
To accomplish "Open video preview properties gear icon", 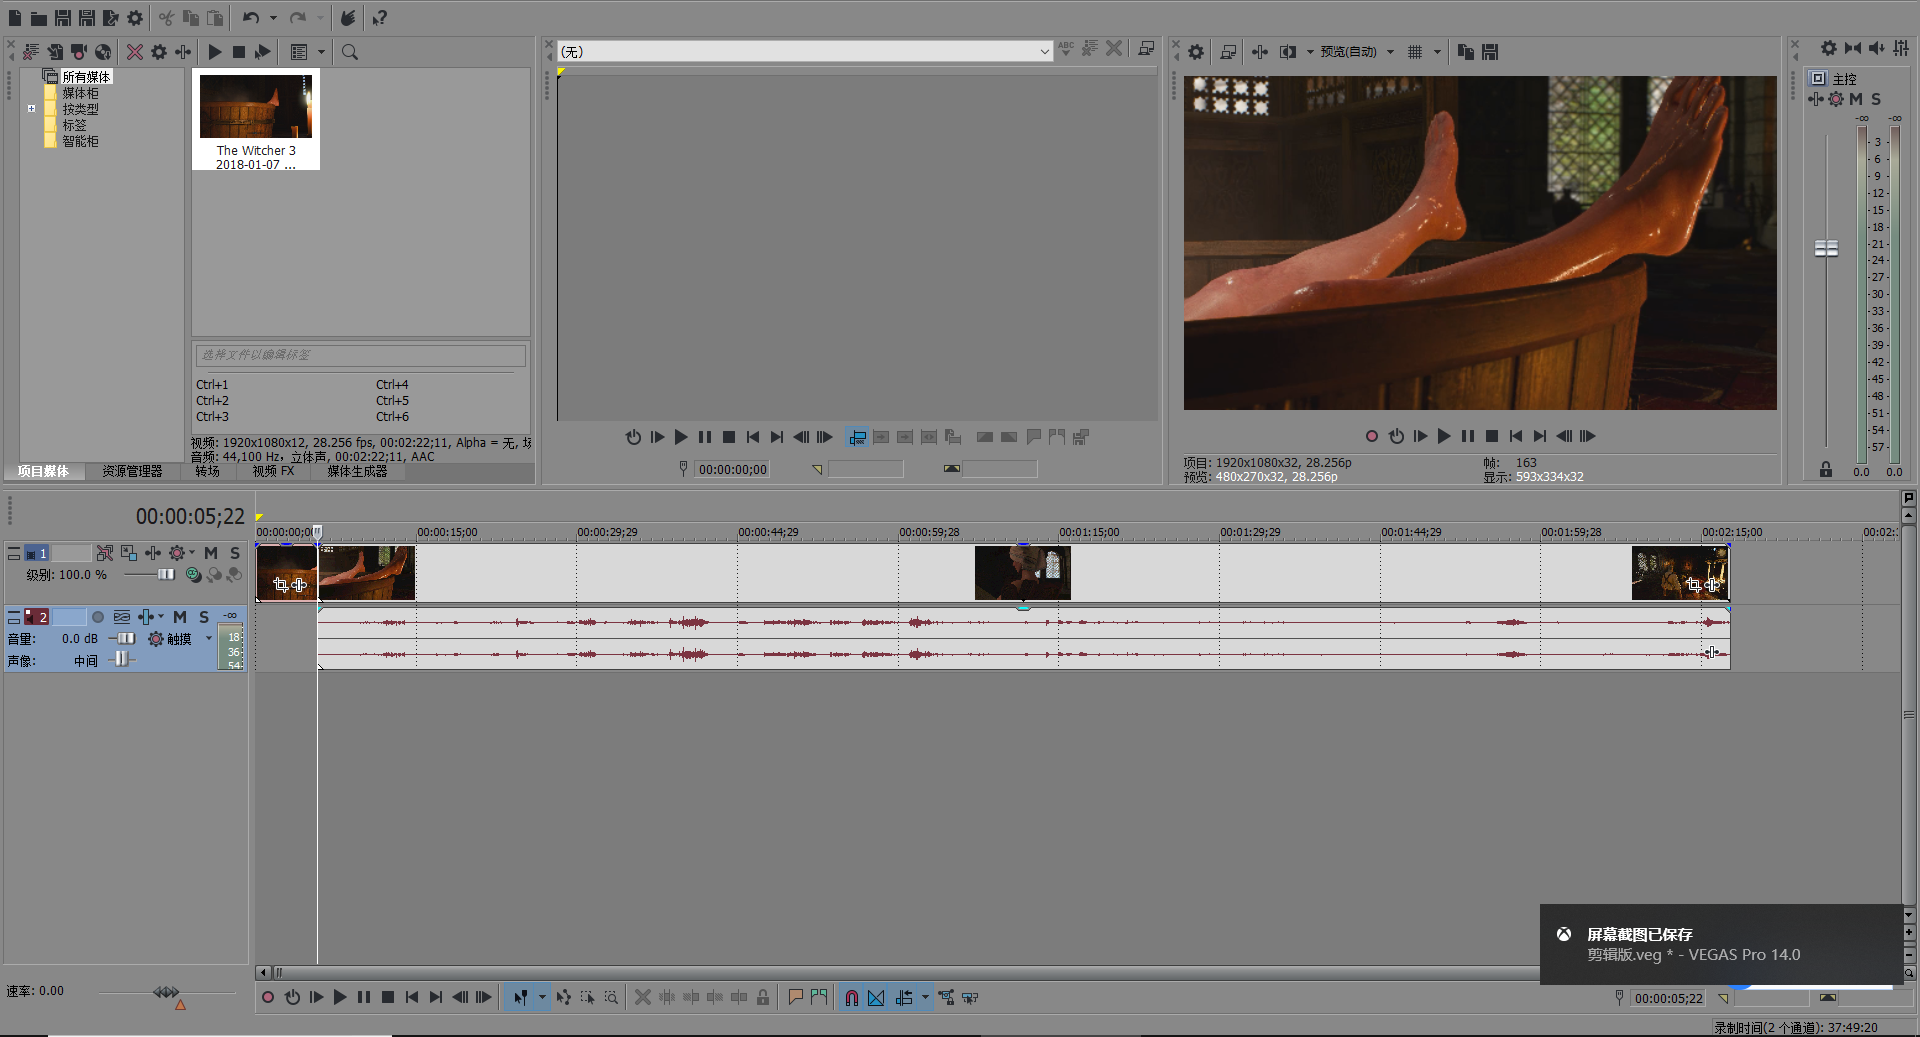I will (1196, 52).
